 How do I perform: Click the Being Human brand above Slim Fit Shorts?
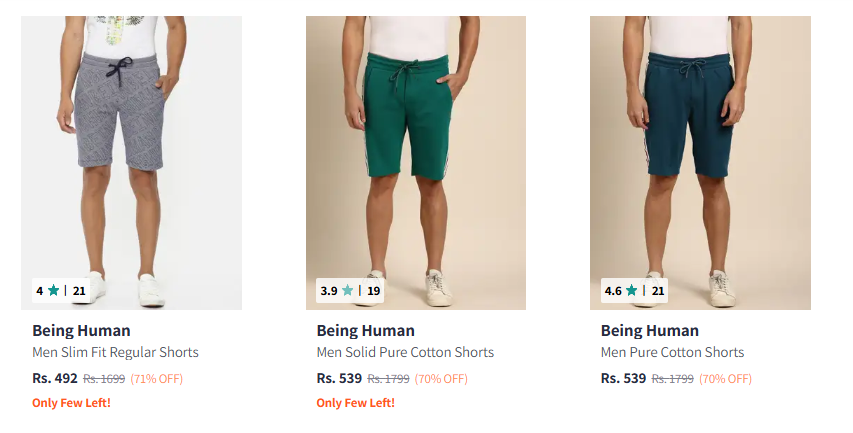81,330
